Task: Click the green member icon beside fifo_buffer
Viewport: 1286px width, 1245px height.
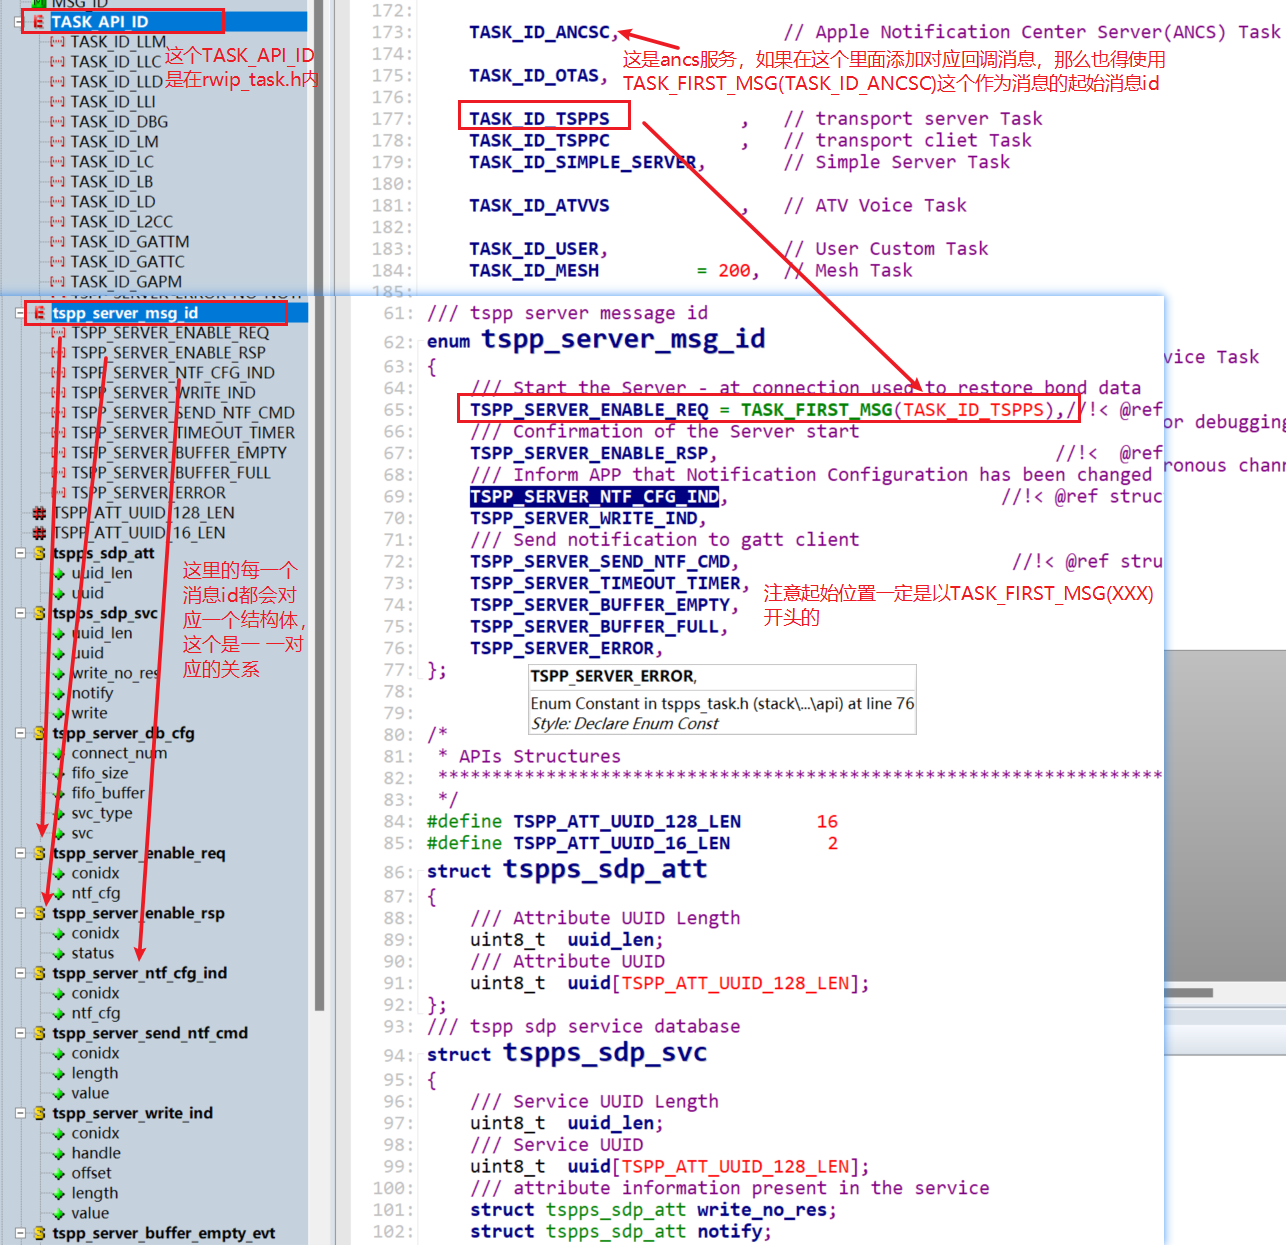Action: pyautogui.click(x=59, y=794)
